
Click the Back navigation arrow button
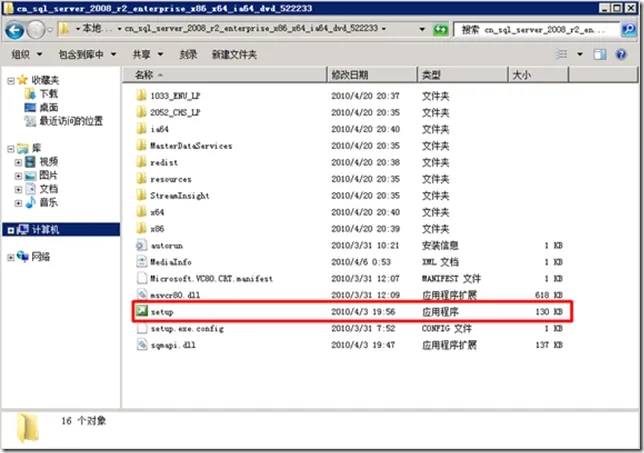tap(15, 30)
